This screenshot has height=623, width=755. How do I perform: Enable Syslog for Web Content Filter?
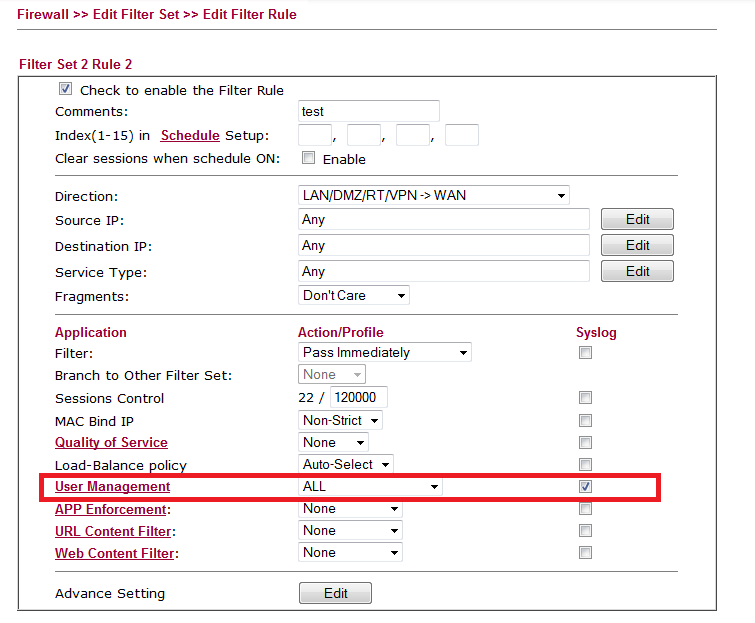(586, 552)
